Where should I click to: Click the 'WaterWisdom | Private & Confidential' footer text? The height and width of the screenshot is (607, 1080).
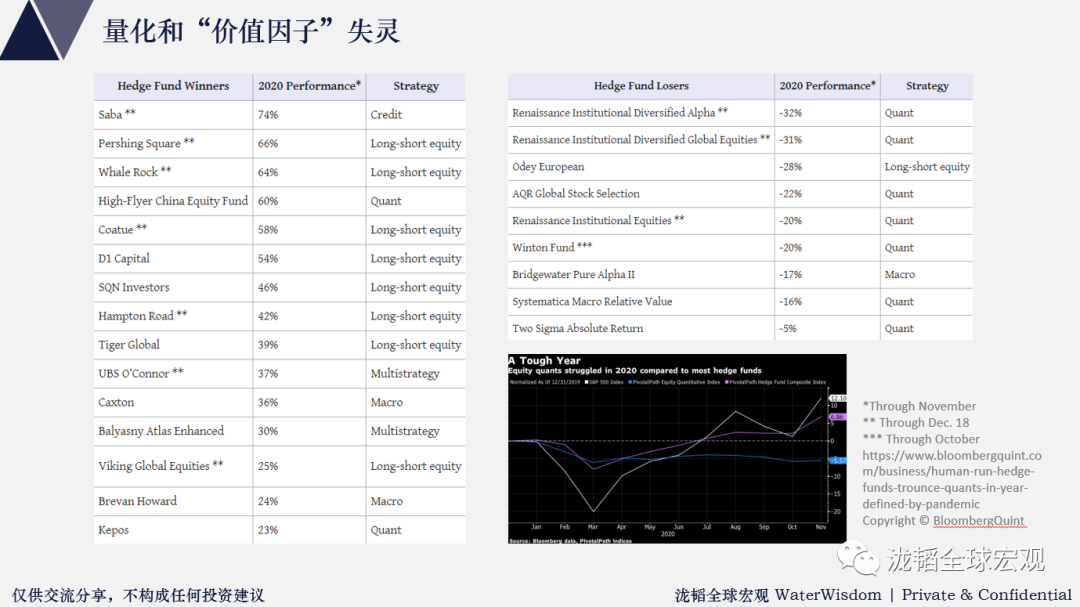coord(924,595)
